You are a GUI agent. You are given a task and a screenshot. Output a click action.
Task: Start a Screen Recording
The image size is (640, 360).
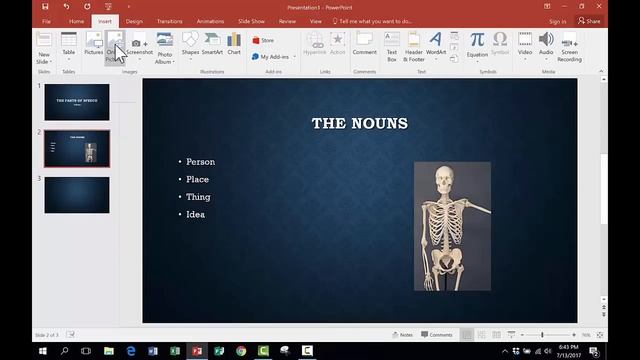point(569,47)
